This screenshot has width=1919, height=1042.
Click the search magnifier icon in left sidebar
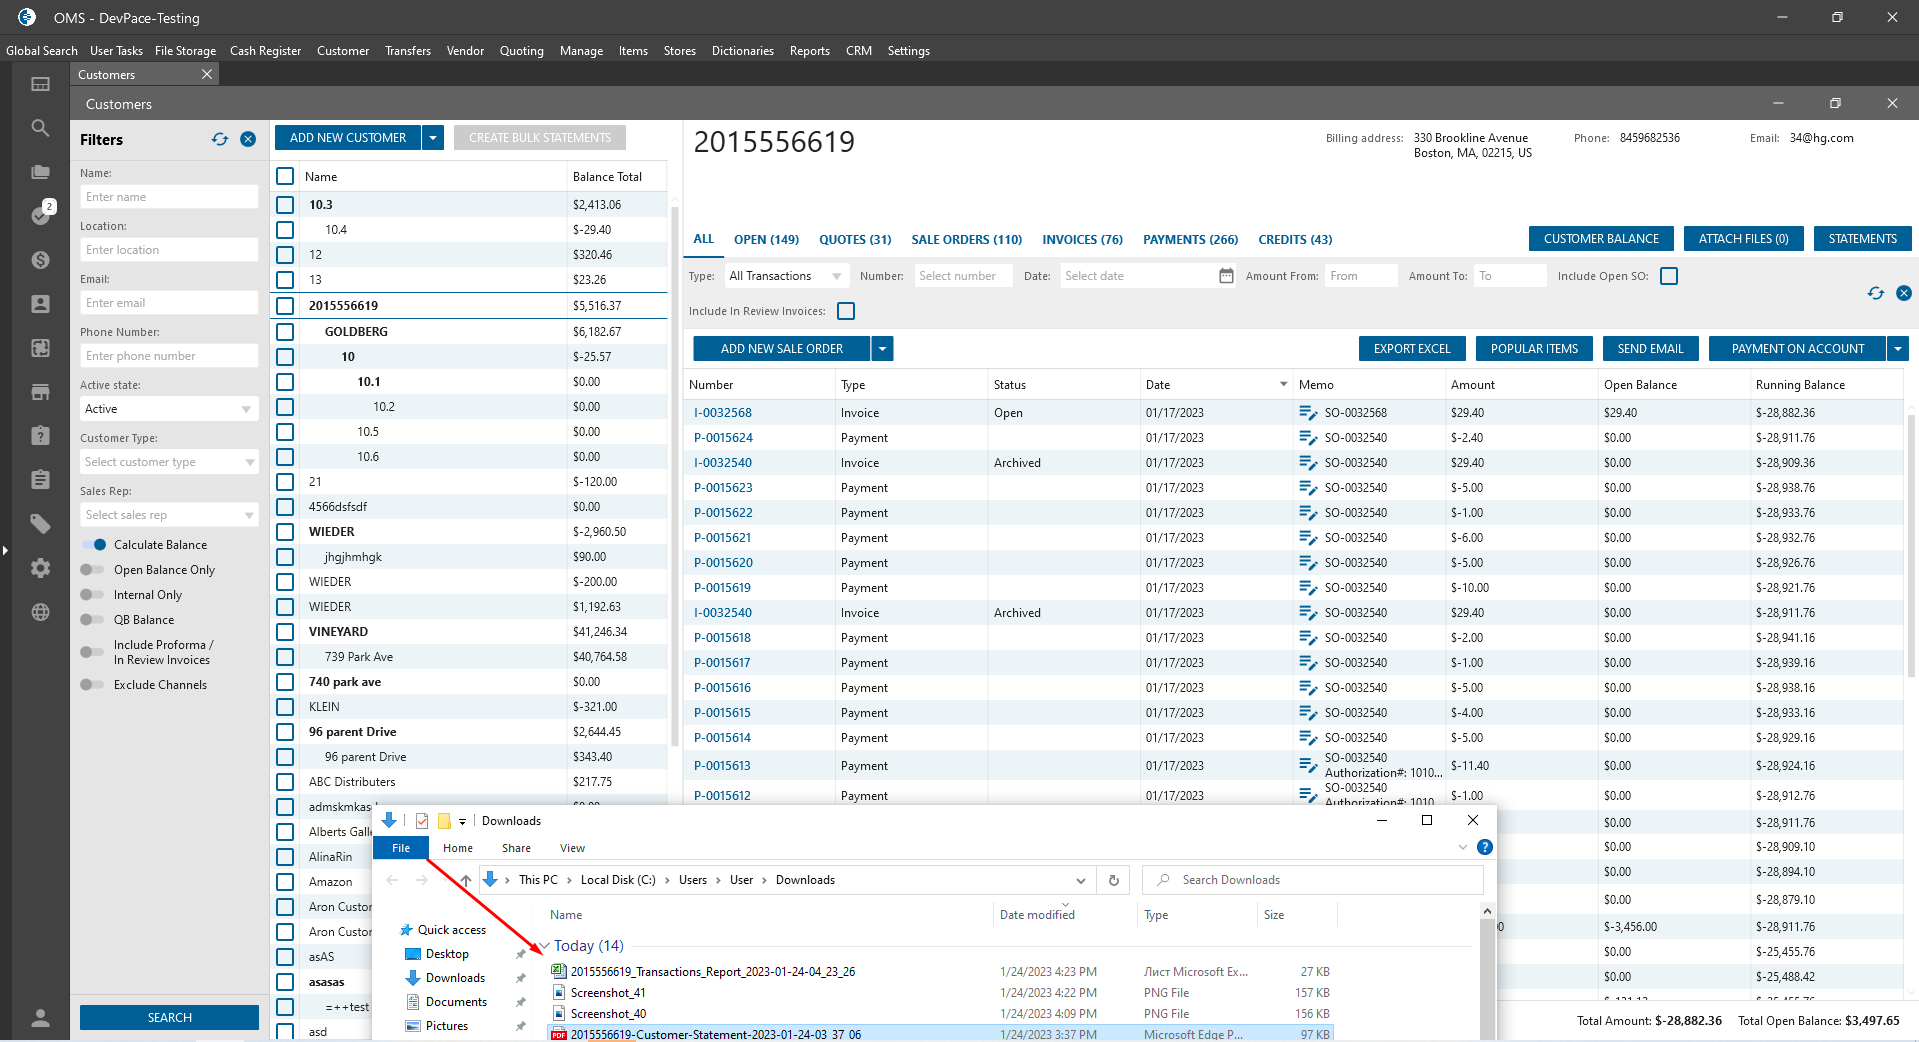coord(40,128)
